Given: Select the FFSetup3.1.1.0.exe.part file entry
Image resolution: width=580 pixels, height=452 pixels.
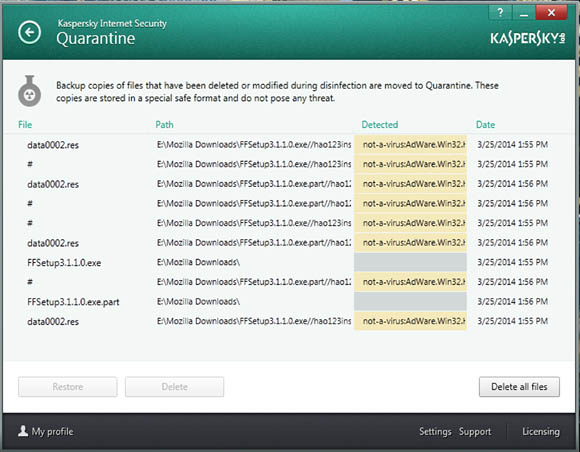Looking at the screenshot, I should 73,302.
